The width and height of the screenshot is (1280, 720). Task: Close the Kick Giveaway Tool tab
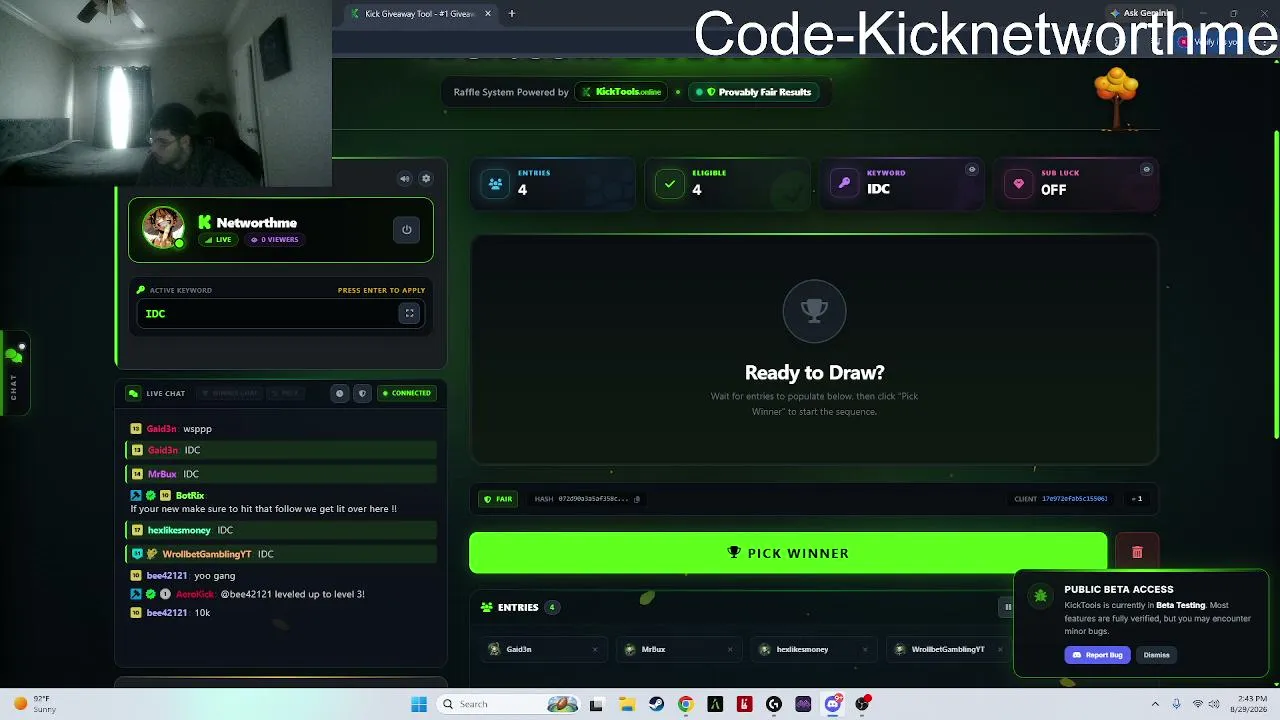pyautogui.click(x=488, y=14)
